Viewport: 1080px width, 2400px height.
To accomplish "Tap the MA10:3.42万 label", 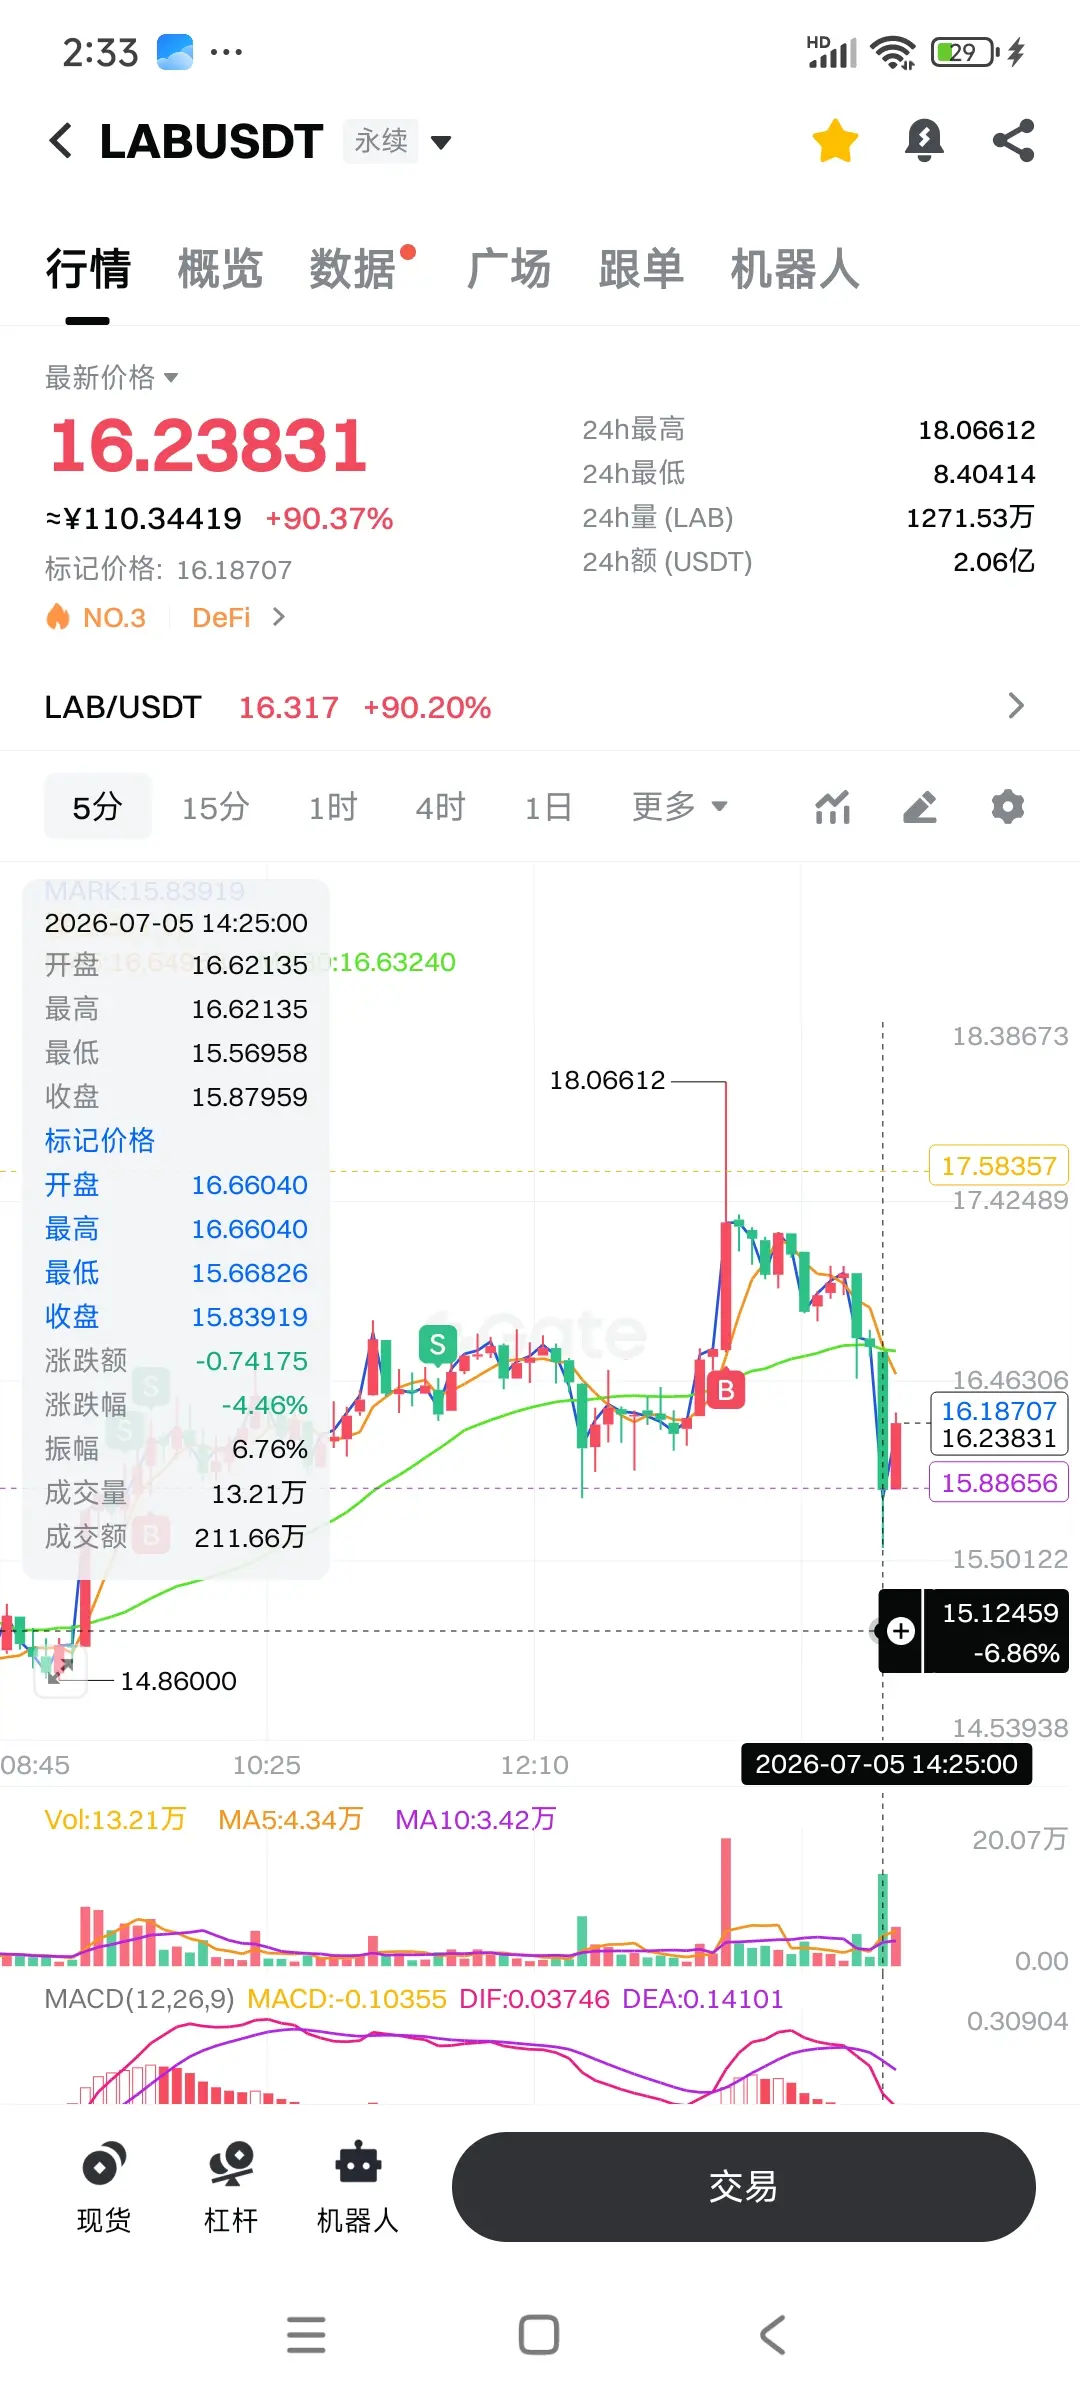I will 475,1819.
